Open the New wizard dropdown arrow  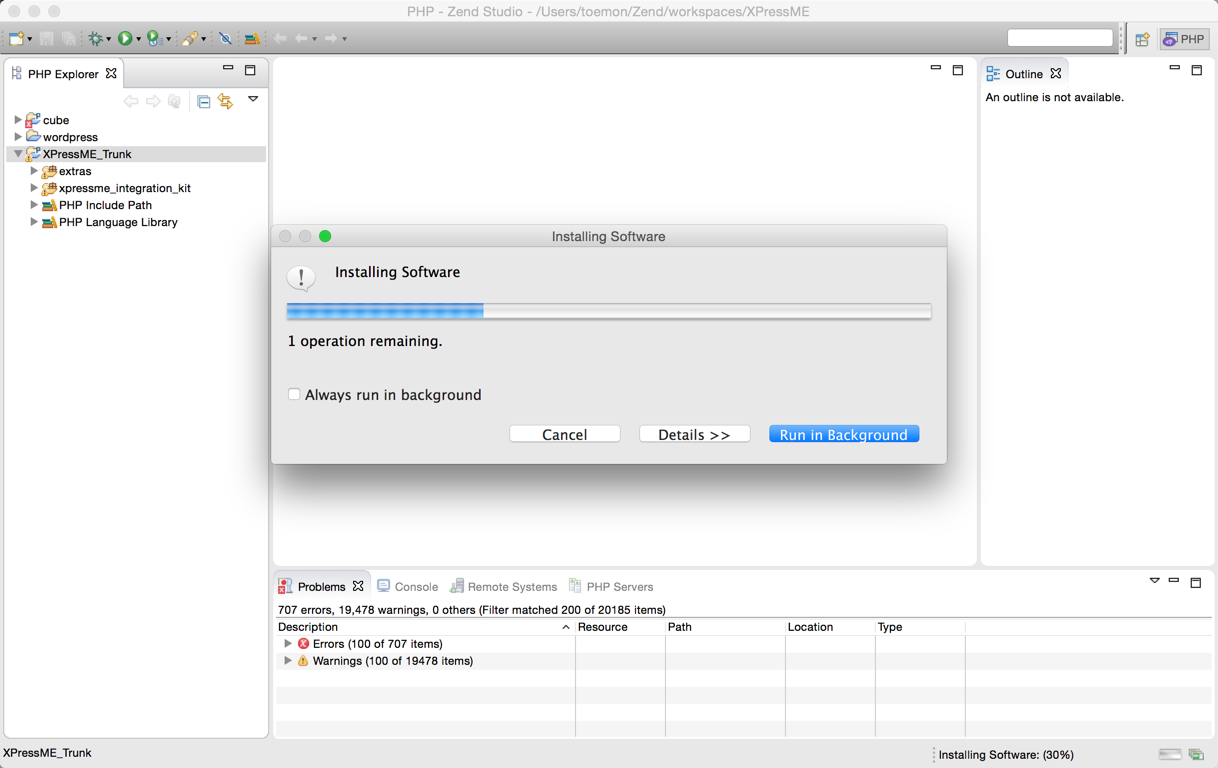(30, 40)
